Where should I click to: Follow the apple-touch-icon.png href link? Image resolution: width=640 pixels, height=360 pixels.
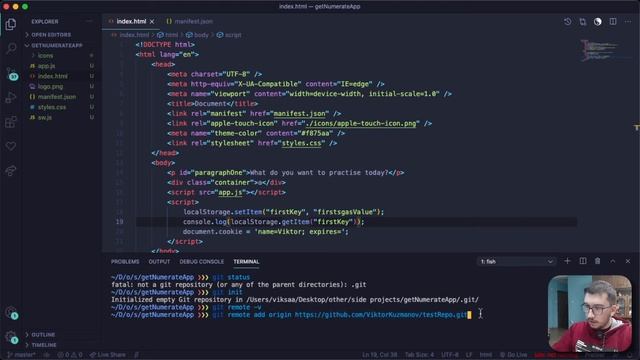361,123
